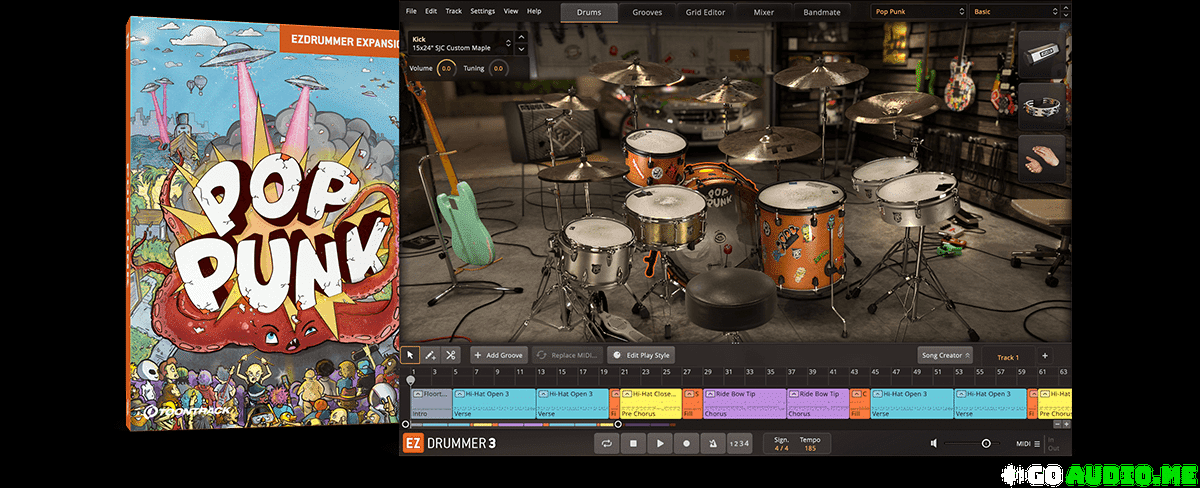Start recording with the record button

[x=686, y=443]
